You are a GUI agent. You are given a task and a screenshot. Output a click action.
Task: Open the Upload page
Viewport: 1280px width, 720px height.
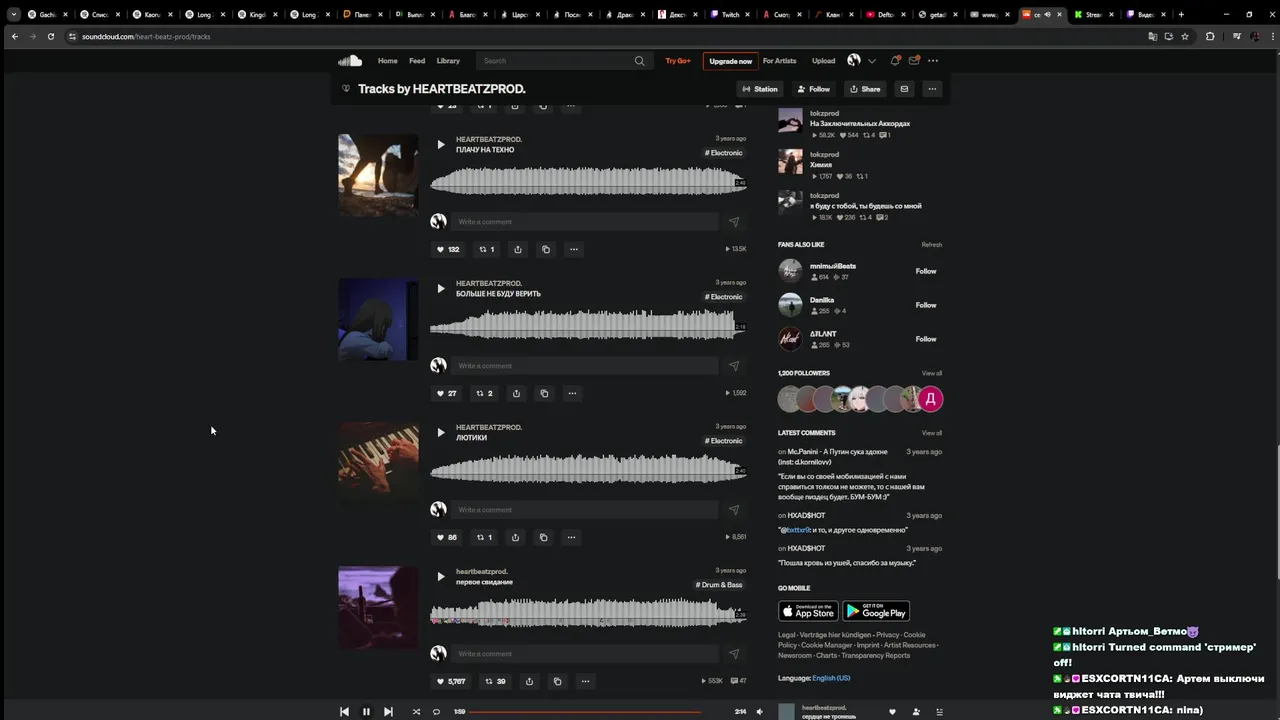point(824,61)
